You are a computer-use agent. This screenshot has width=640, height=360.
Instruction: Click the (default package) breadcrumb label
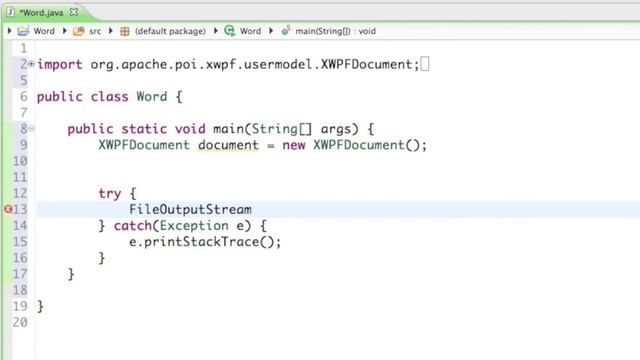(170, 31)
